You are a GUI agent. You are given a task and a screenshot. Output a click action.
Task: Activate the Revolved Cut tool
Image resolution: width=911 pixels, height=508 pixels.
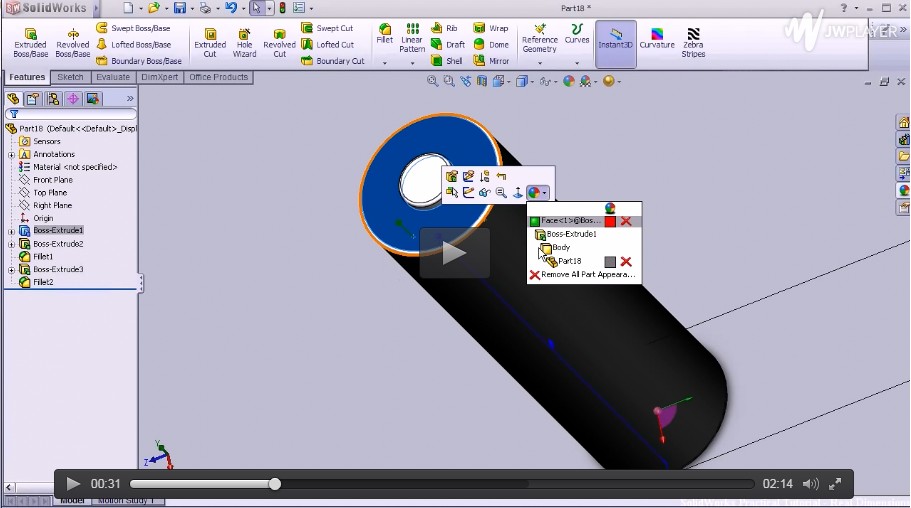click(x=279, y=42)
